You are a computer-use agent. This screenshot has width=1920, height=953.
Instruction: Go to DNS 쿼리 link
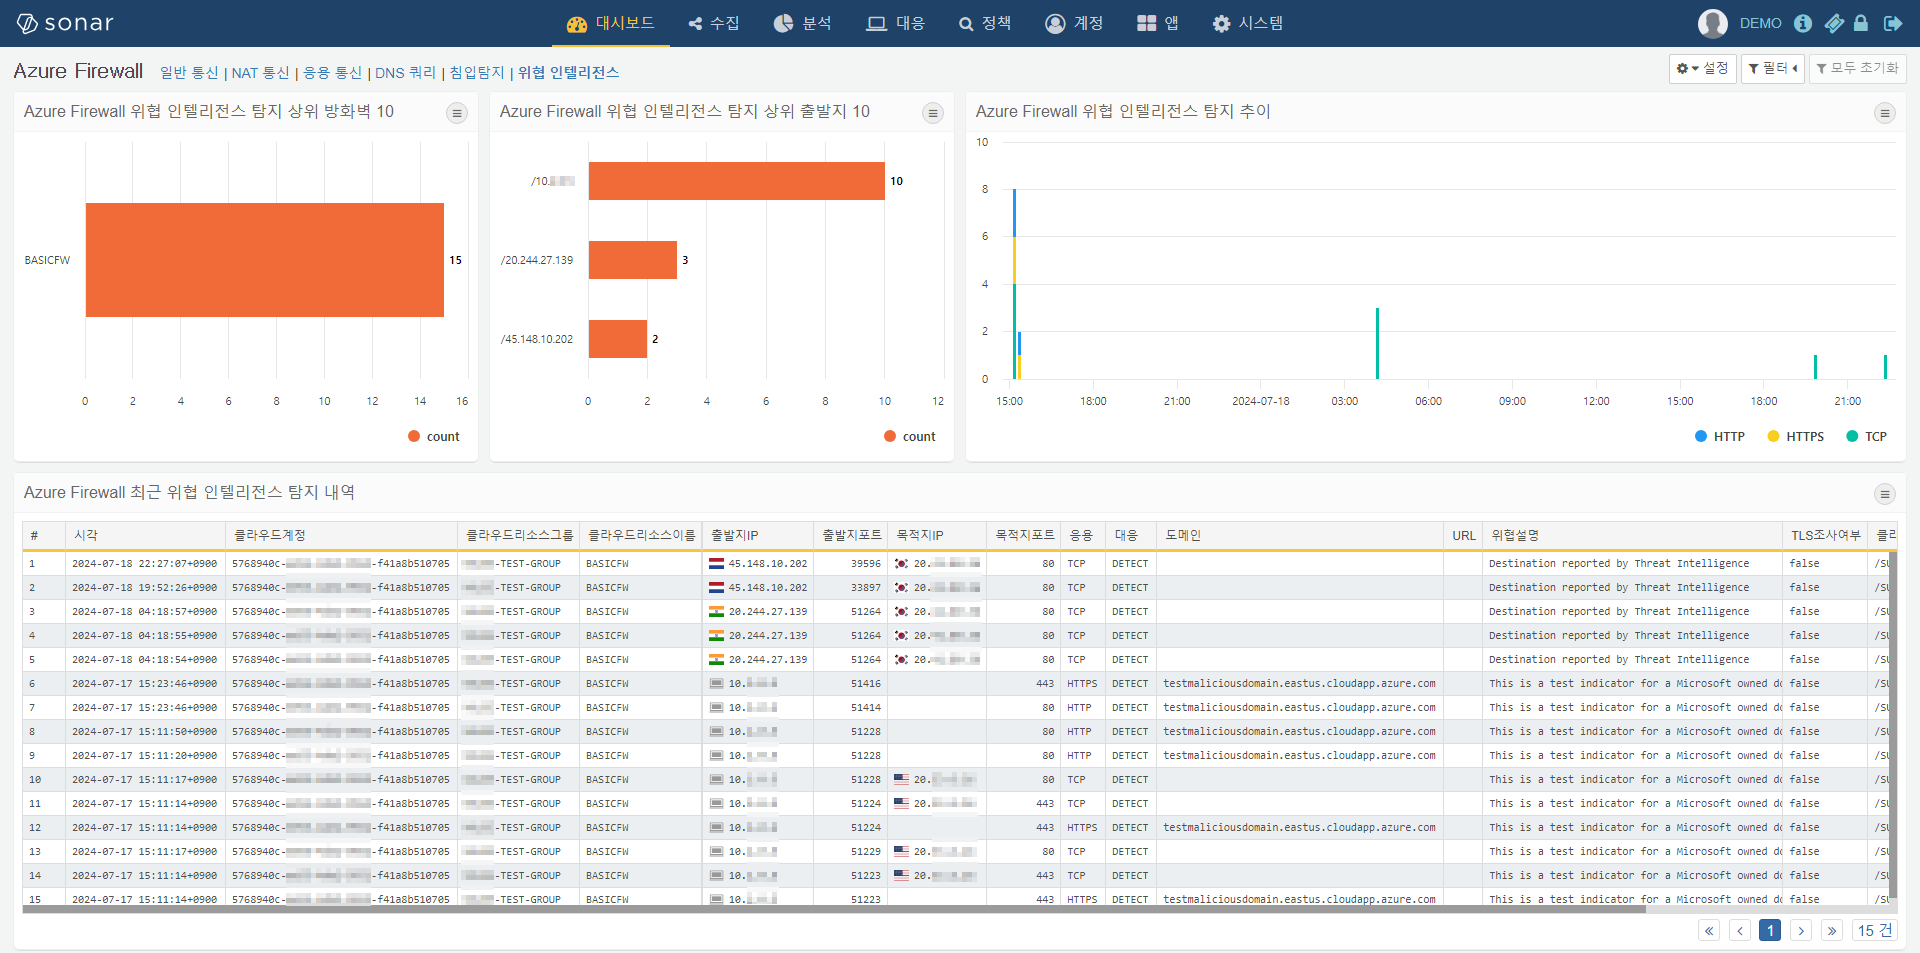pos(405,73)
